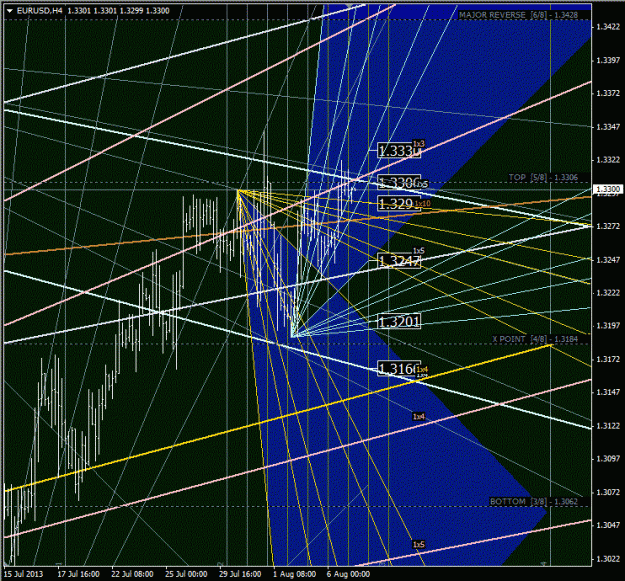The height and width of the screenshot is (581, 625).
Task: Click the 1.3122 price axis value
Action: click(x=608, y=426)
